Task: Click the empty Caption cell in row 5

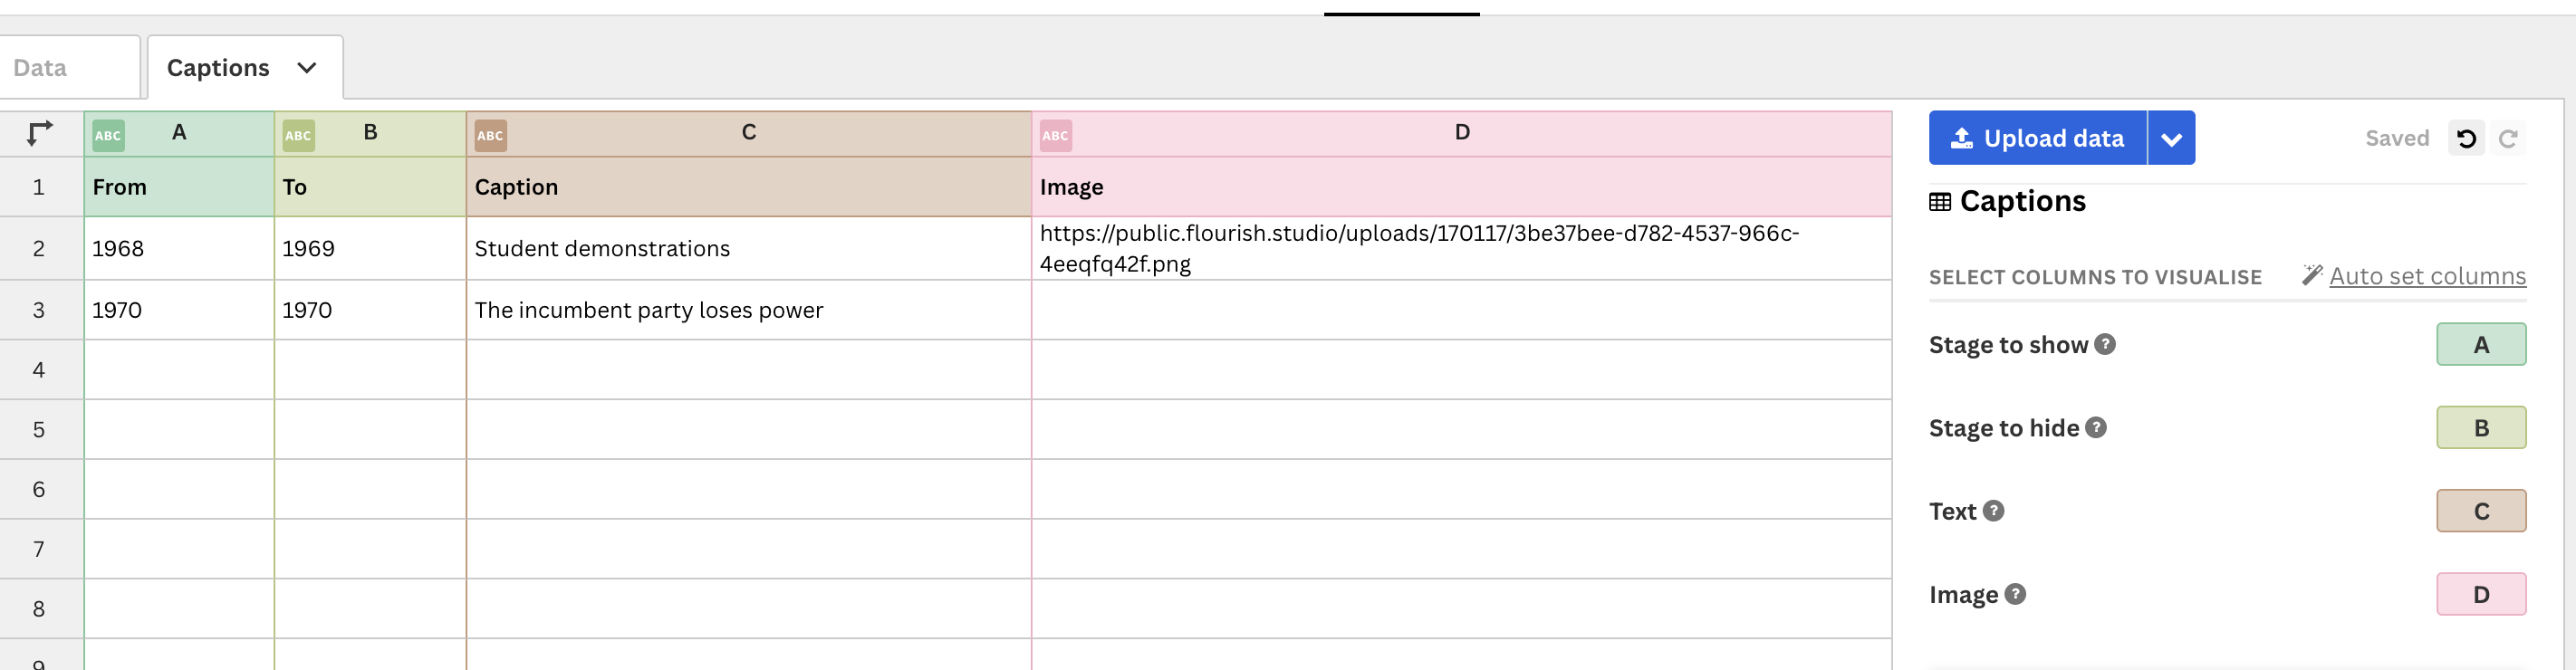Action: (x=749, y=430)
